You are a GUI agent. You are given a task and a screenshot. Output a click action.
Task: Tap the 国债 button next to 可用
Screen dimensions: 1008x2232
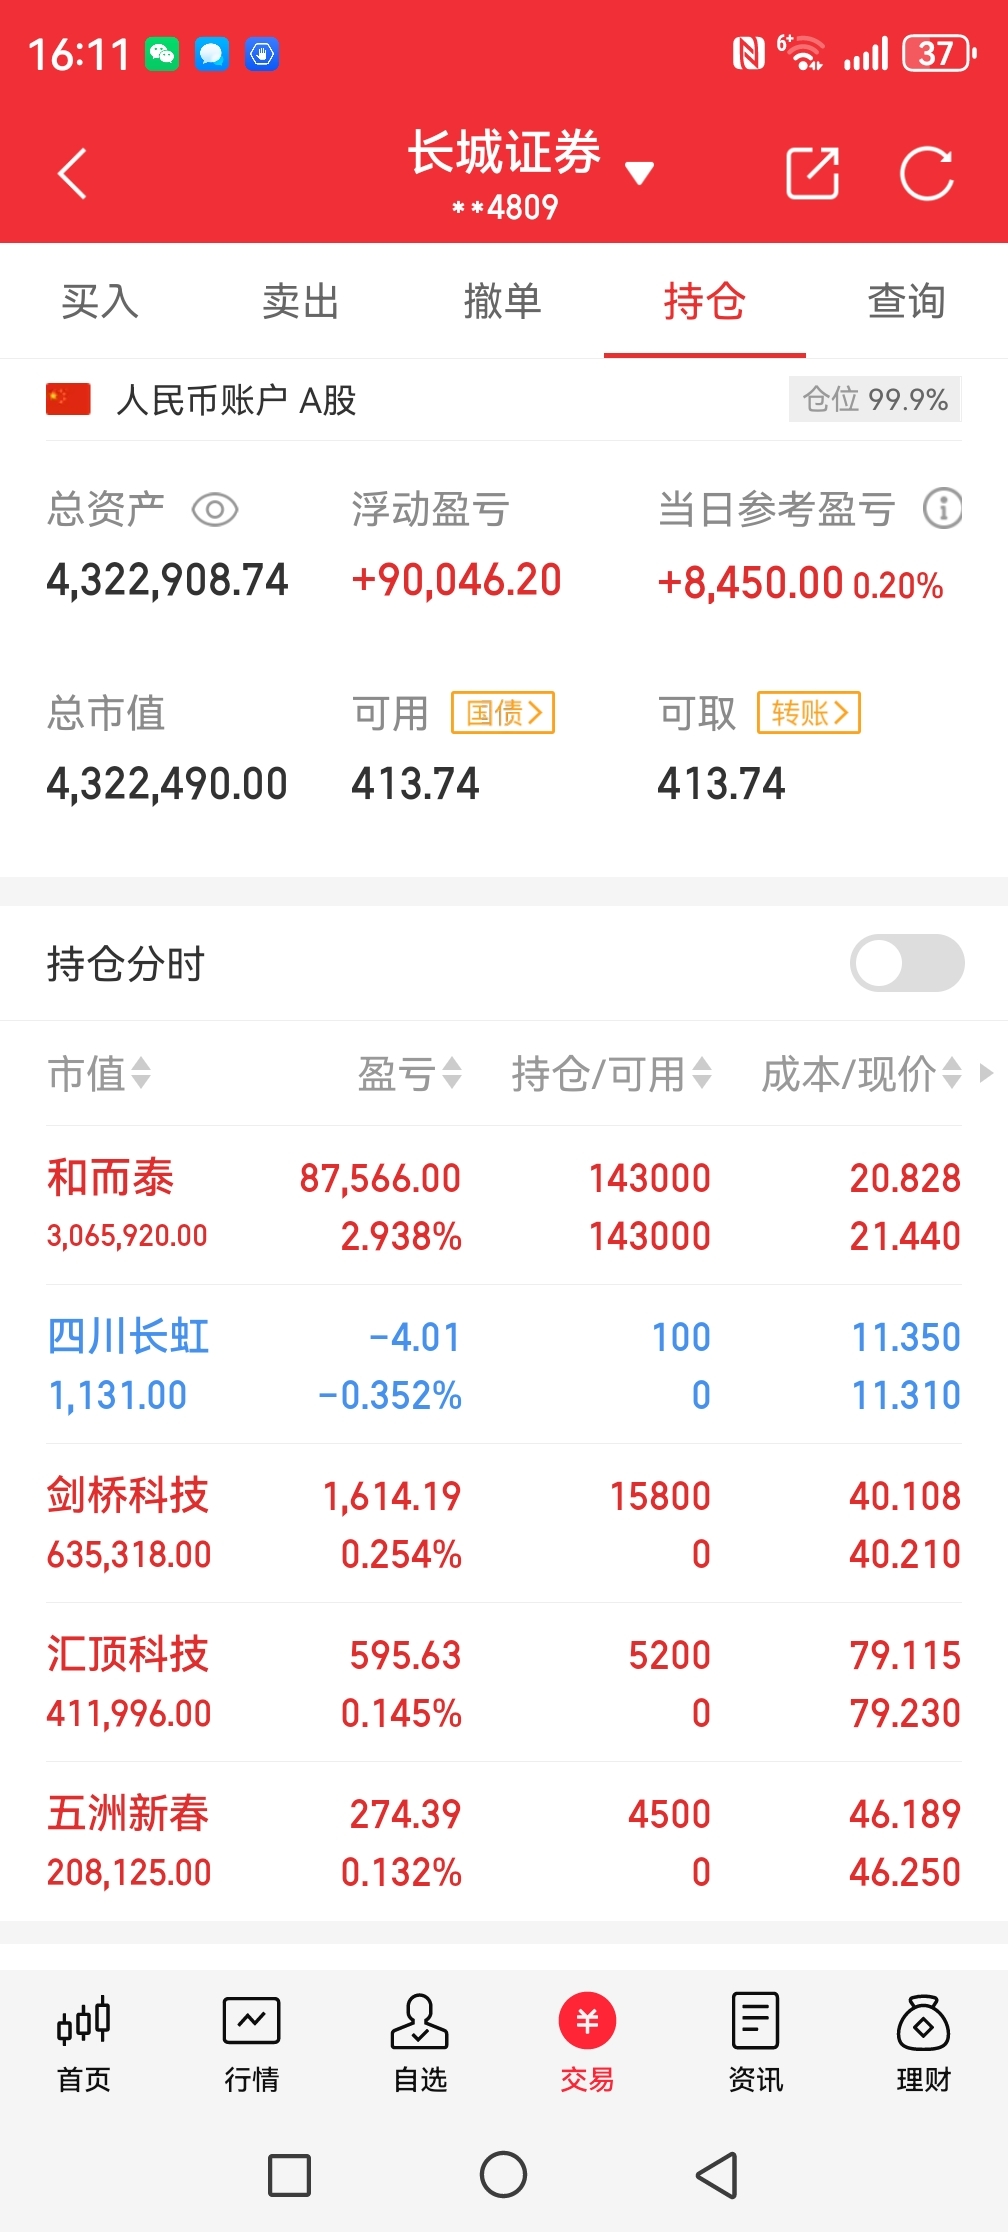(503, 713)
